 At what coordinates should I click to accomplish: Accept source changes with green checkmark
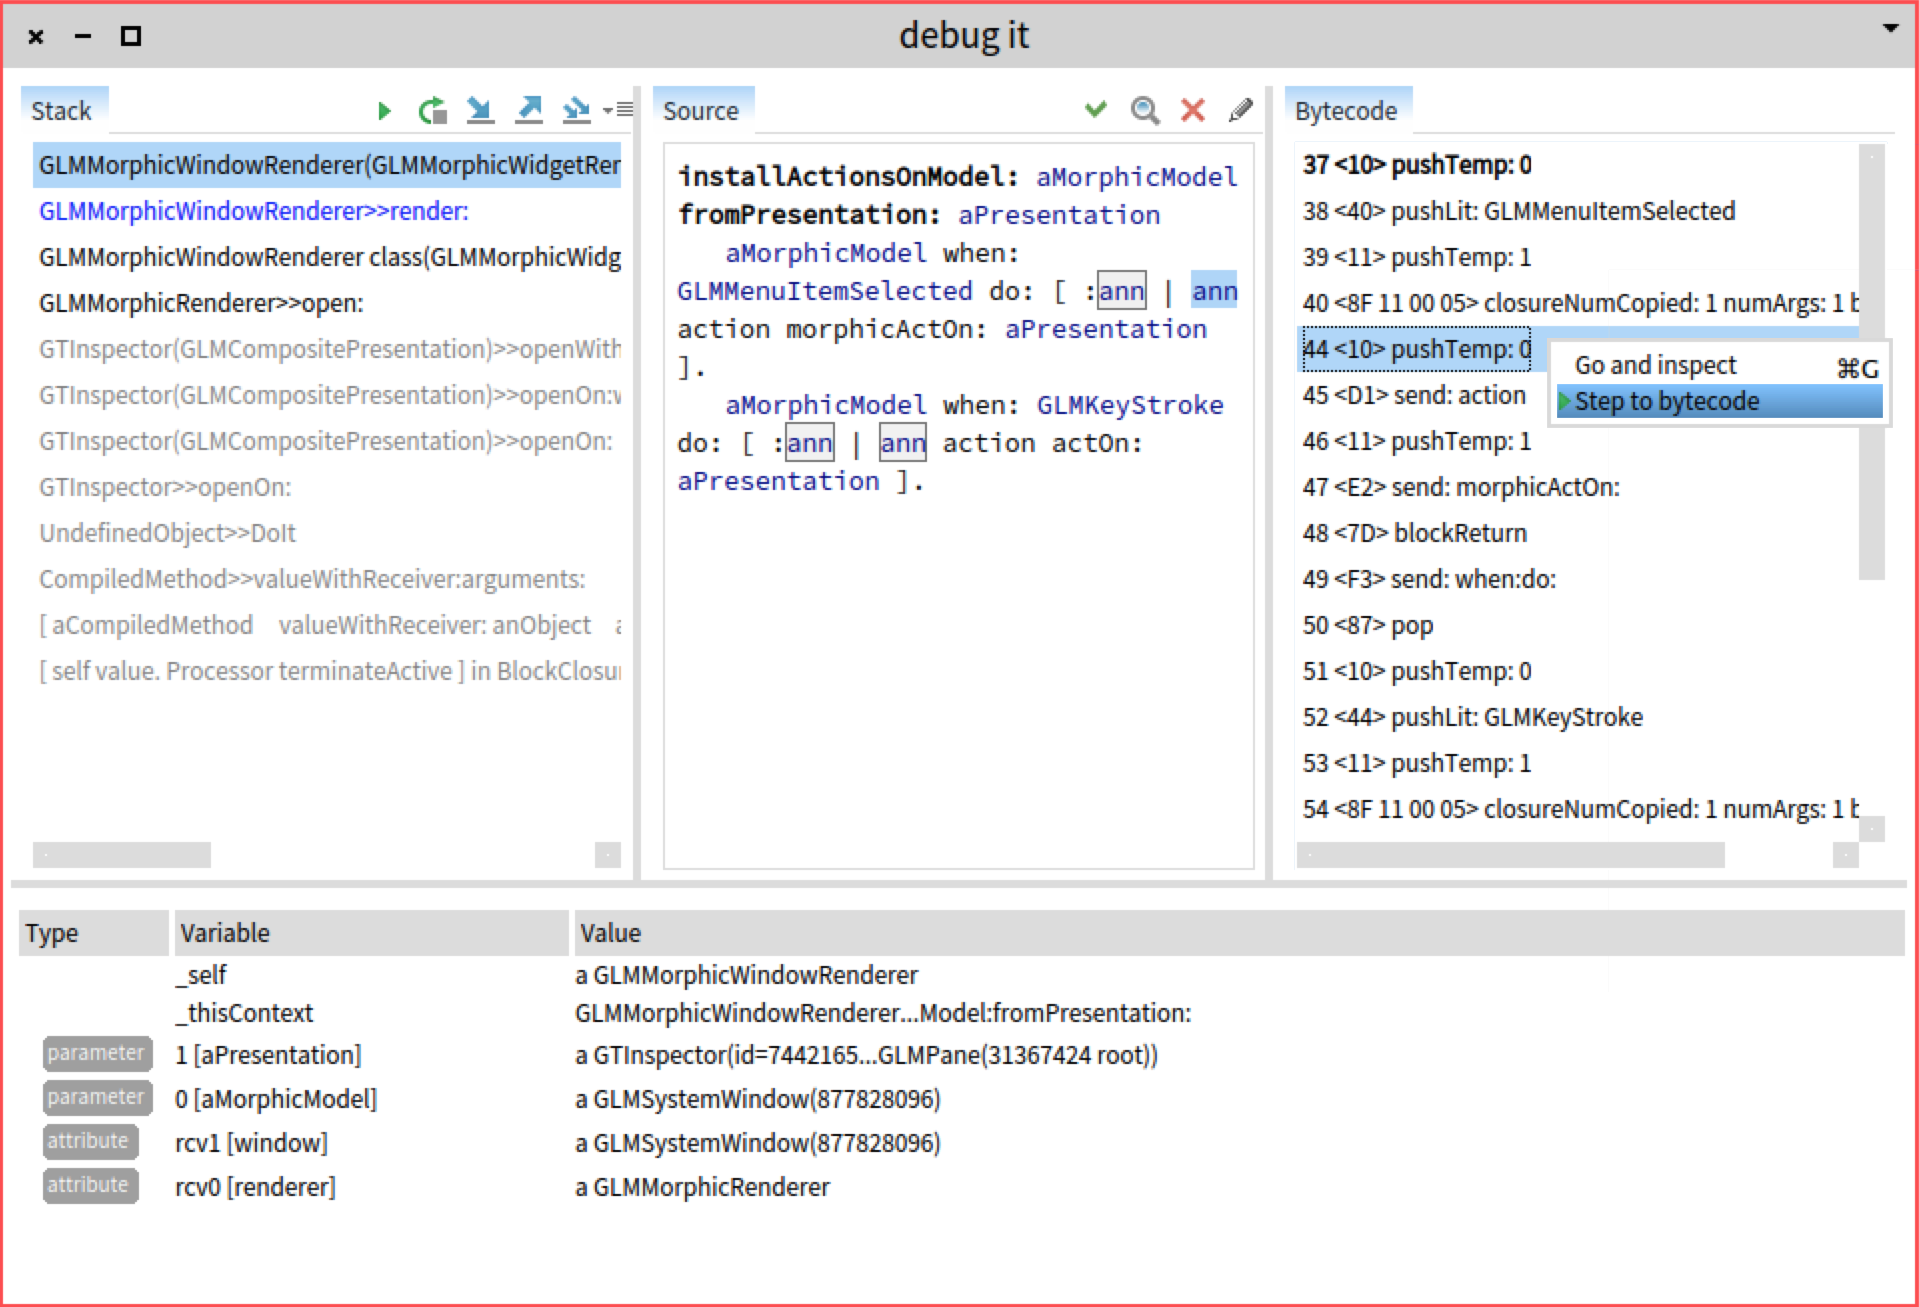click(1096, 109)
